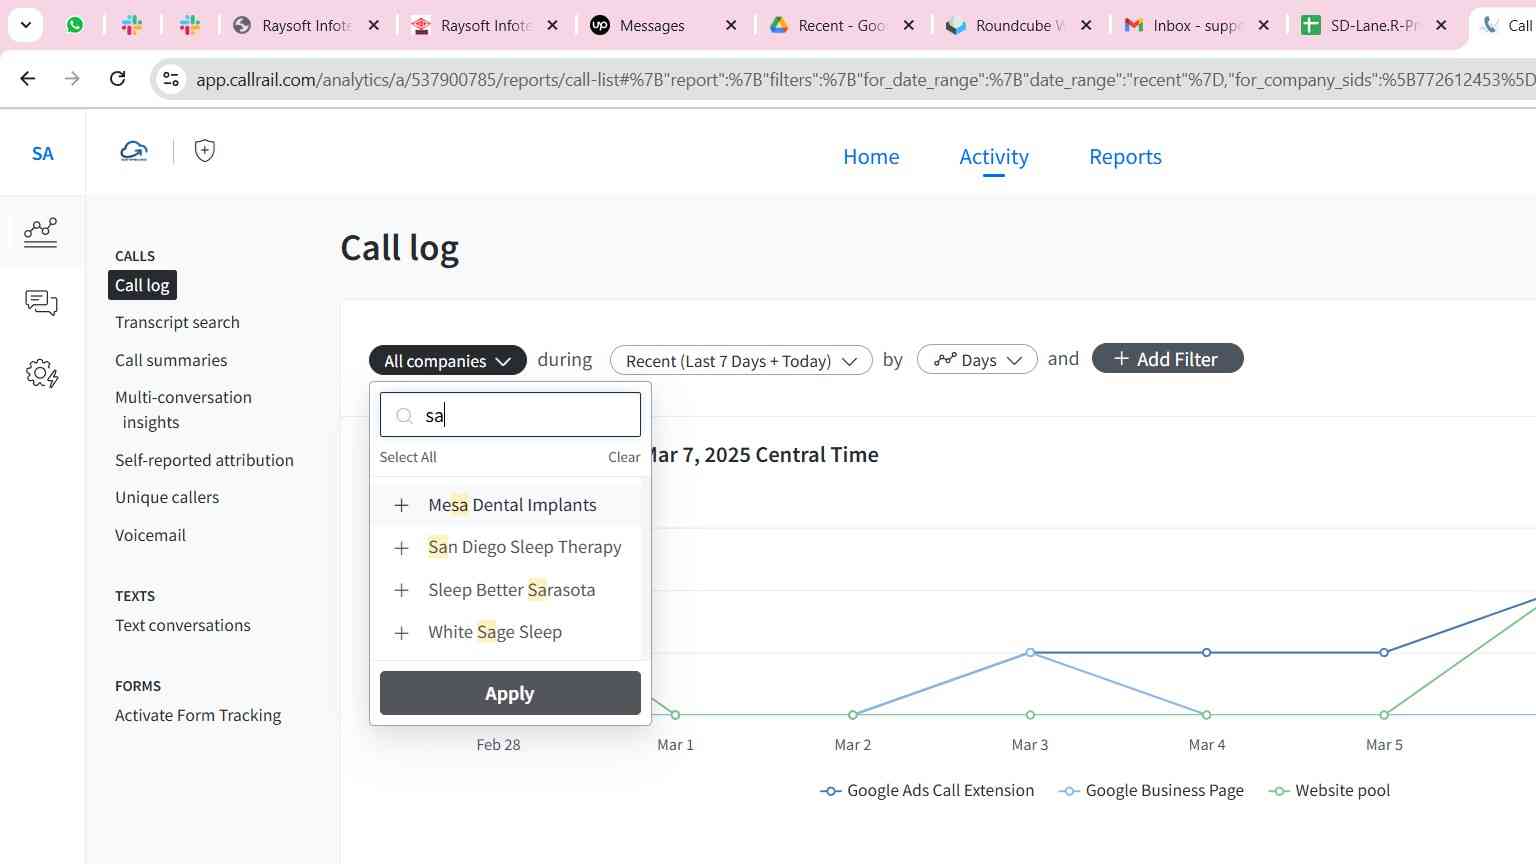Click the shield plus icon in the header
Viewport: 1536px width, 864px height.
[205, 151]
